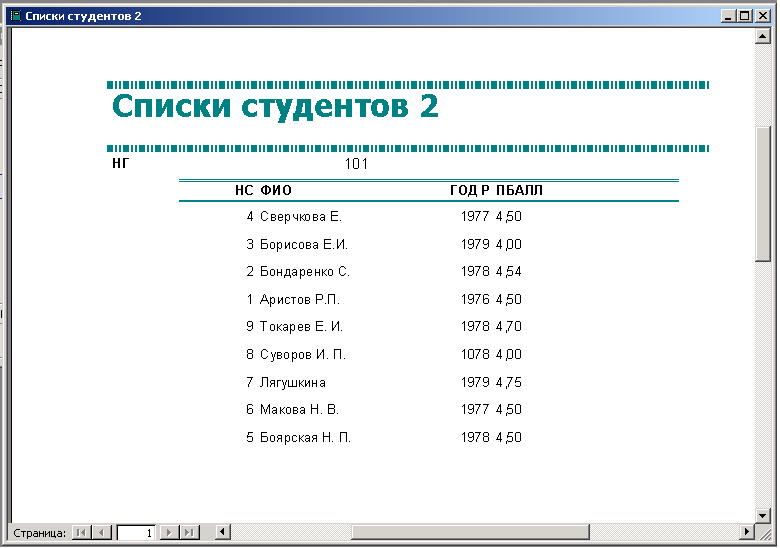Click the report window icon in title bar
The height and width of the screenshot is (548, 780).
[16, 16]
